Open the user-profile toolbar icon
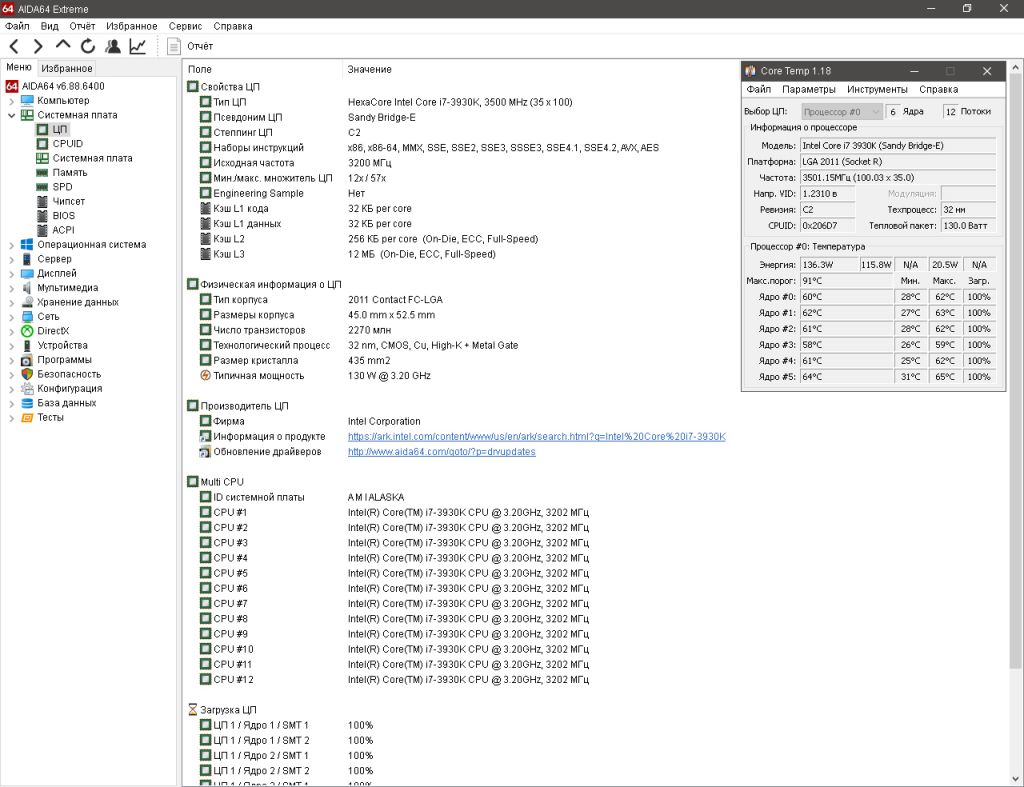Image resolution: width=1024 pixels, height=787 pixels. (112, 46)
